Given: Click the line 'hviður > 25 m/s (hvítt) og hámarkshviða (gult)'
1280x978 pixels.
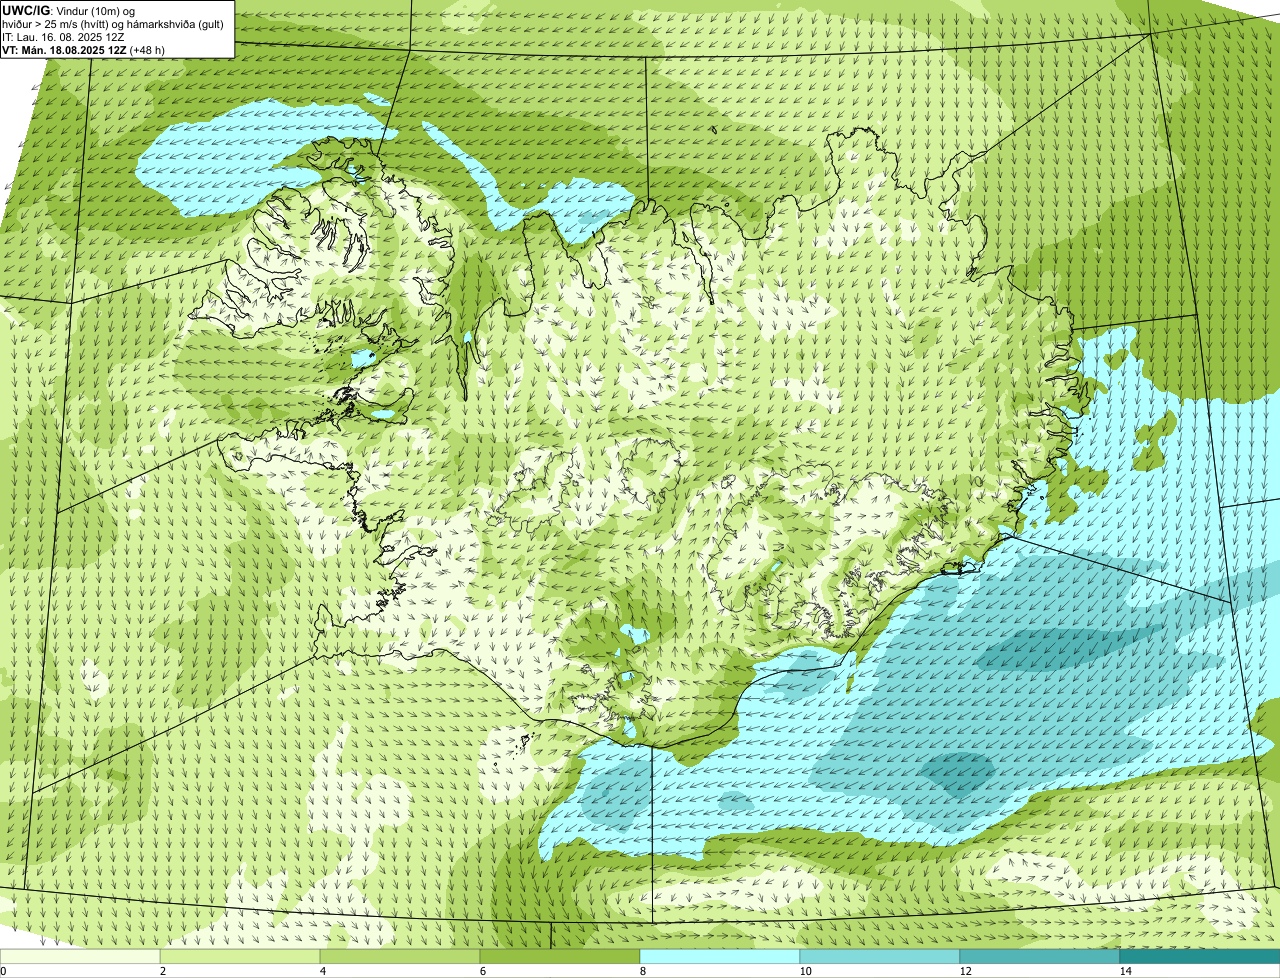Looking at the screenshot, I should point(113,23).
